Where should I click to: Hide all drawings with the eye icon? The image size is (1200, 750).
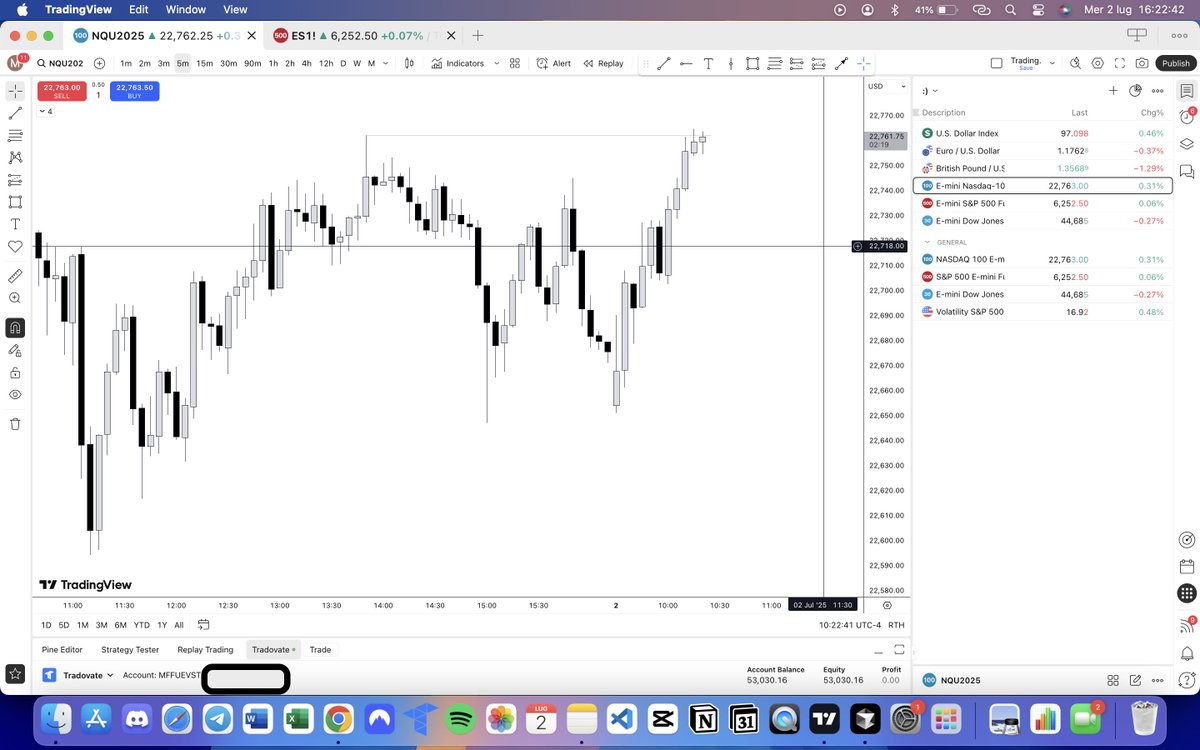15,394
